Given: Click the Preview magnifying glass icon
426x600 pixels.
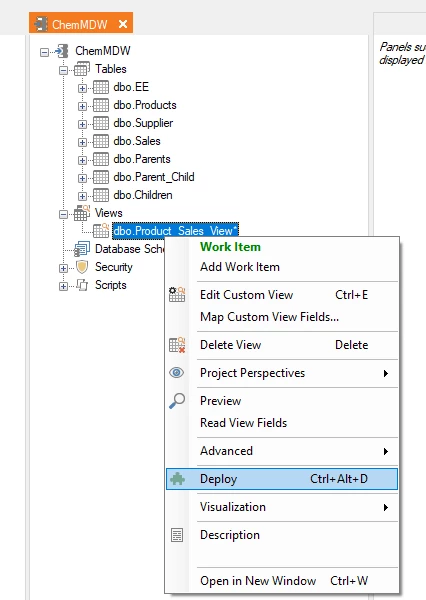Looking at the screenshot, I should 177,401.
